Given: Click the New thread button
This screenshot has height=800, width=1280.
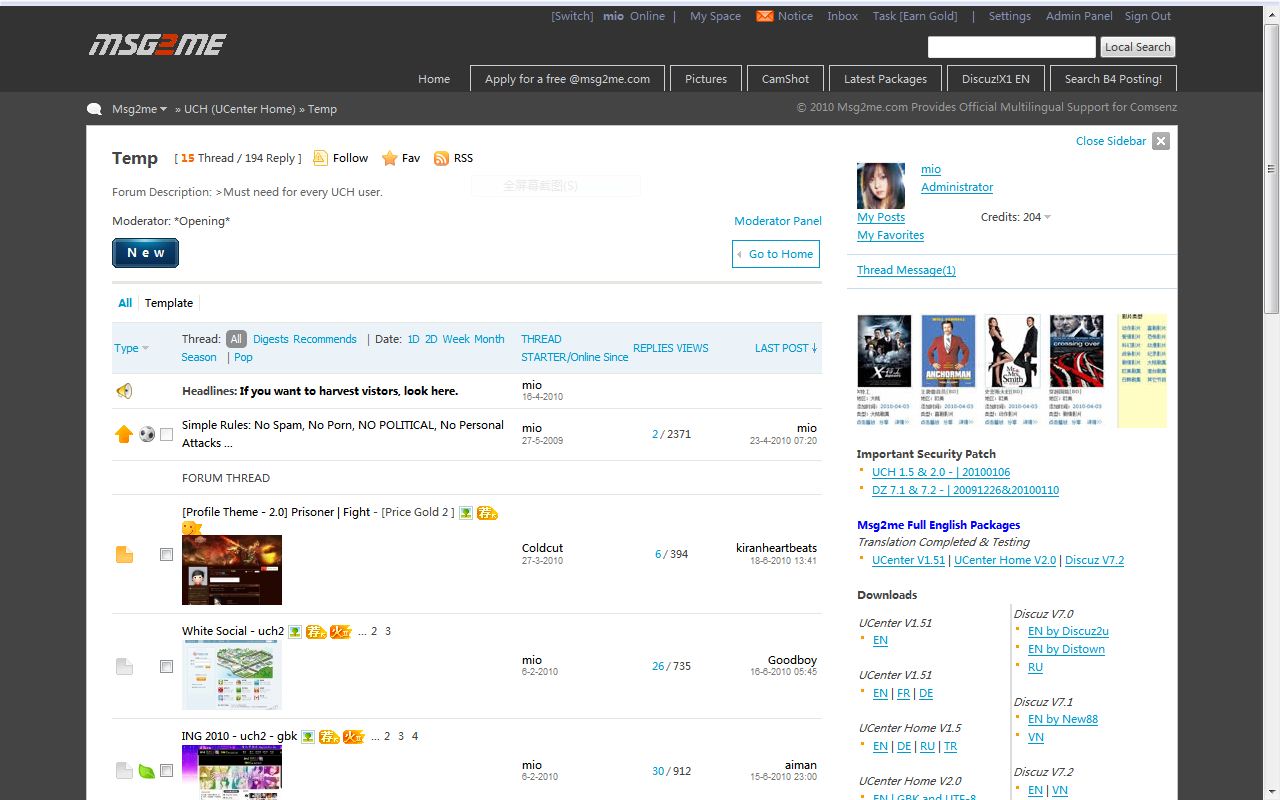Looking at the screenshot, I should click(x=145, y=253).
